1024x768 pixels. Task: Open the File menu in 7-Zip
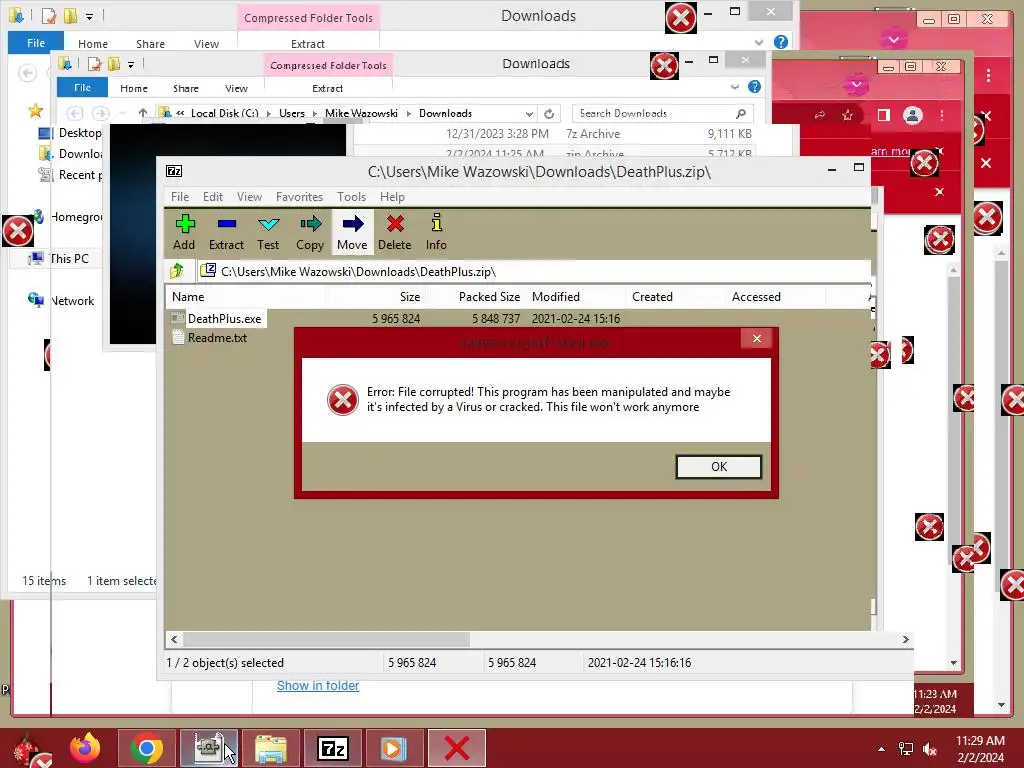(x=180, y=197)
